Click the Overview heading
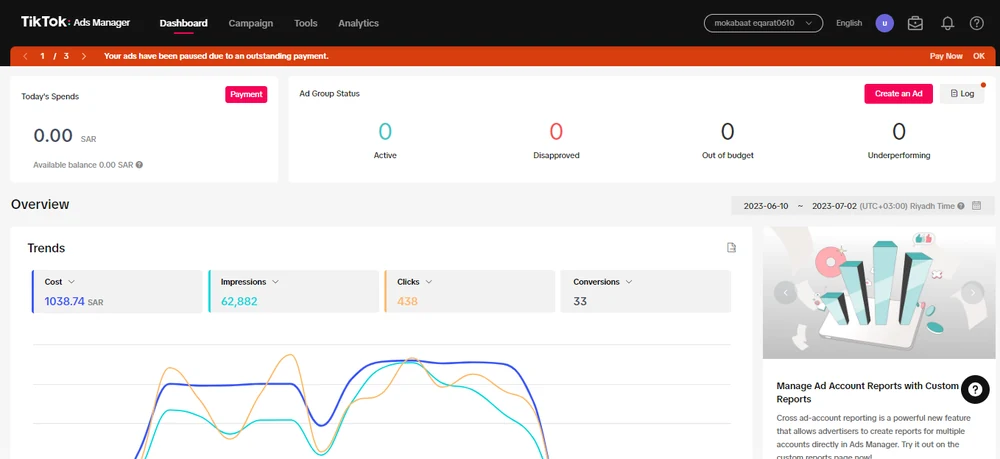Screen dimensions: 1000x459 (40, 205)
